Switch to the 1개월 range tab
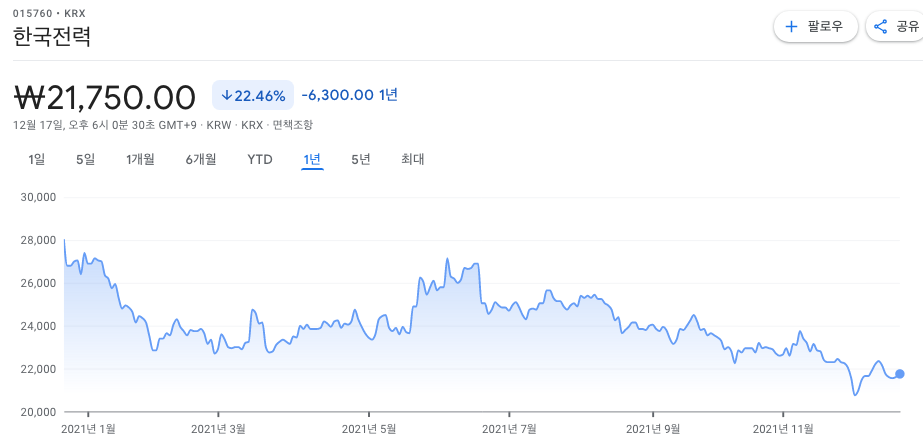The width and height of the screenshot is (923, 440). (140, 159)
